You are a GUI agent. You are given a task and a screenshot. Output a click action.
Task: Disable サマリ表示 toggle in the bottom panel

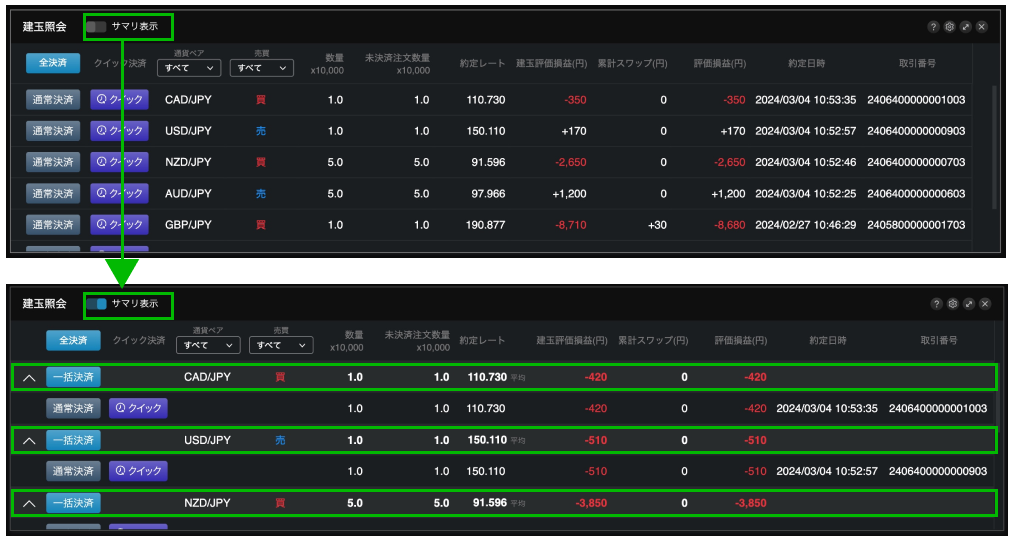click(x=97, y=304)
